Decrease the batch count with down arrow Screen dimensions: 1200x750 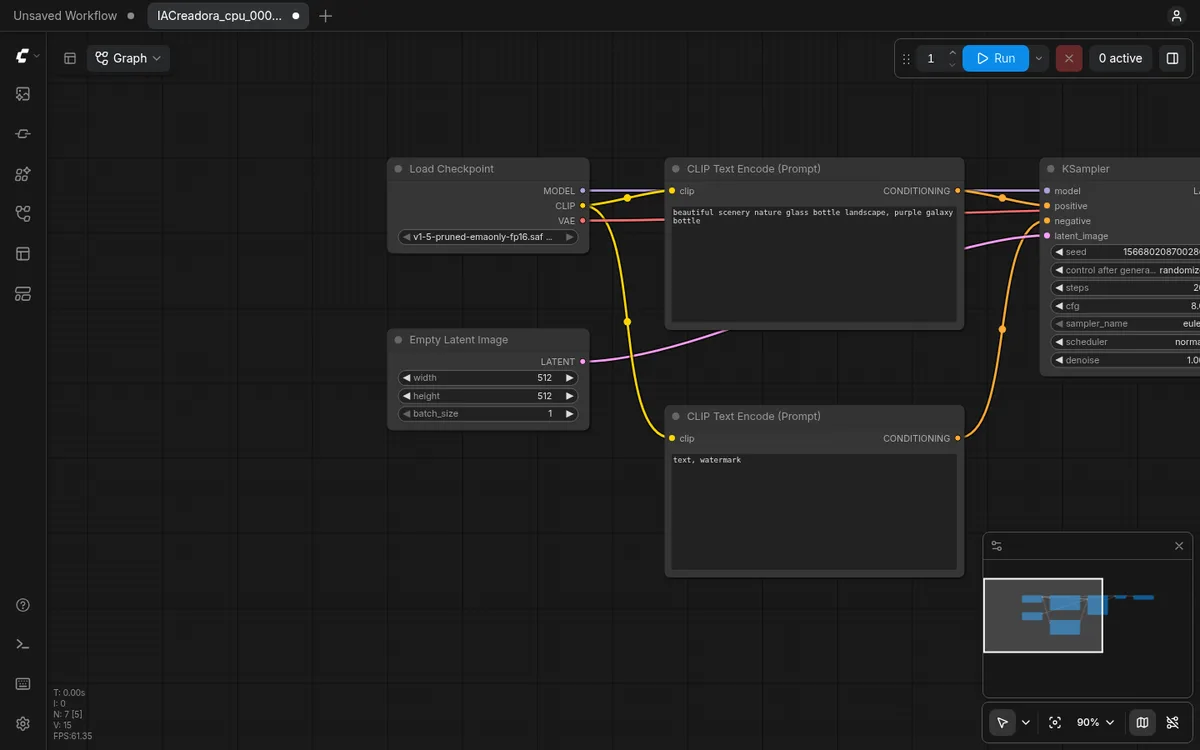point(952,64)
